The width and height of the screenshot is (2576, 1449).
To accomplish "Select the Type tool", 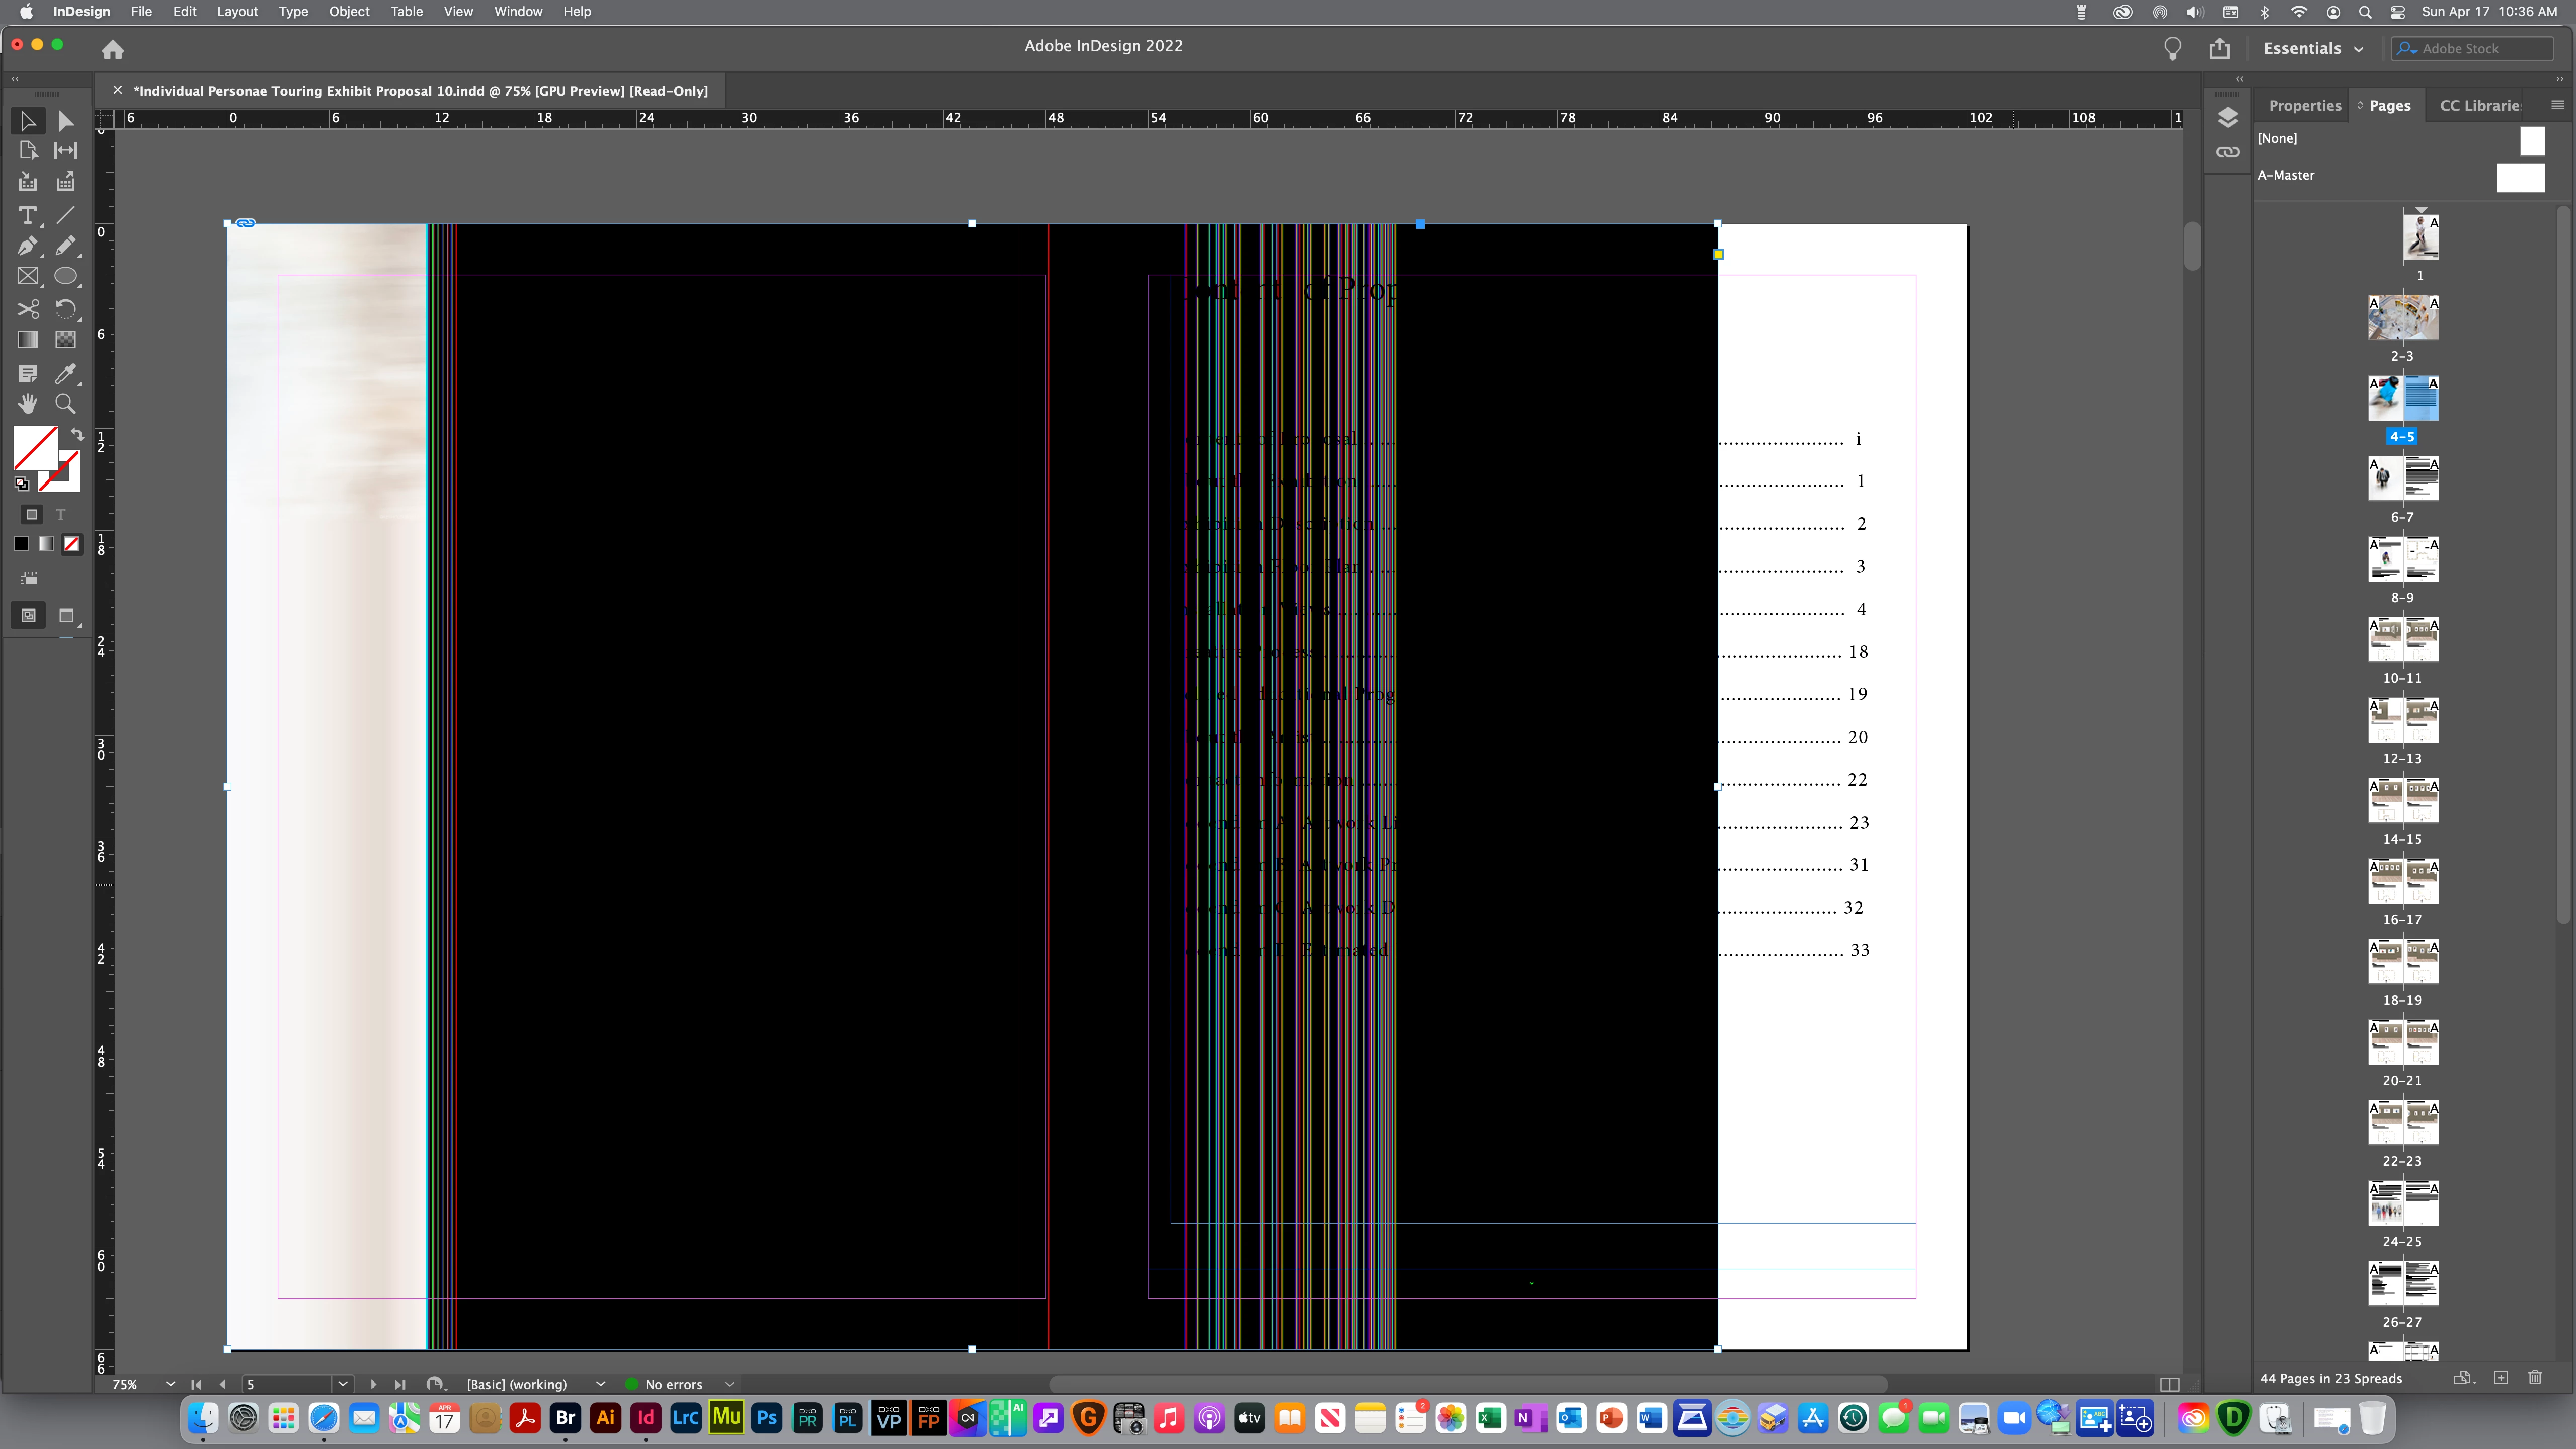I will 27,215.
